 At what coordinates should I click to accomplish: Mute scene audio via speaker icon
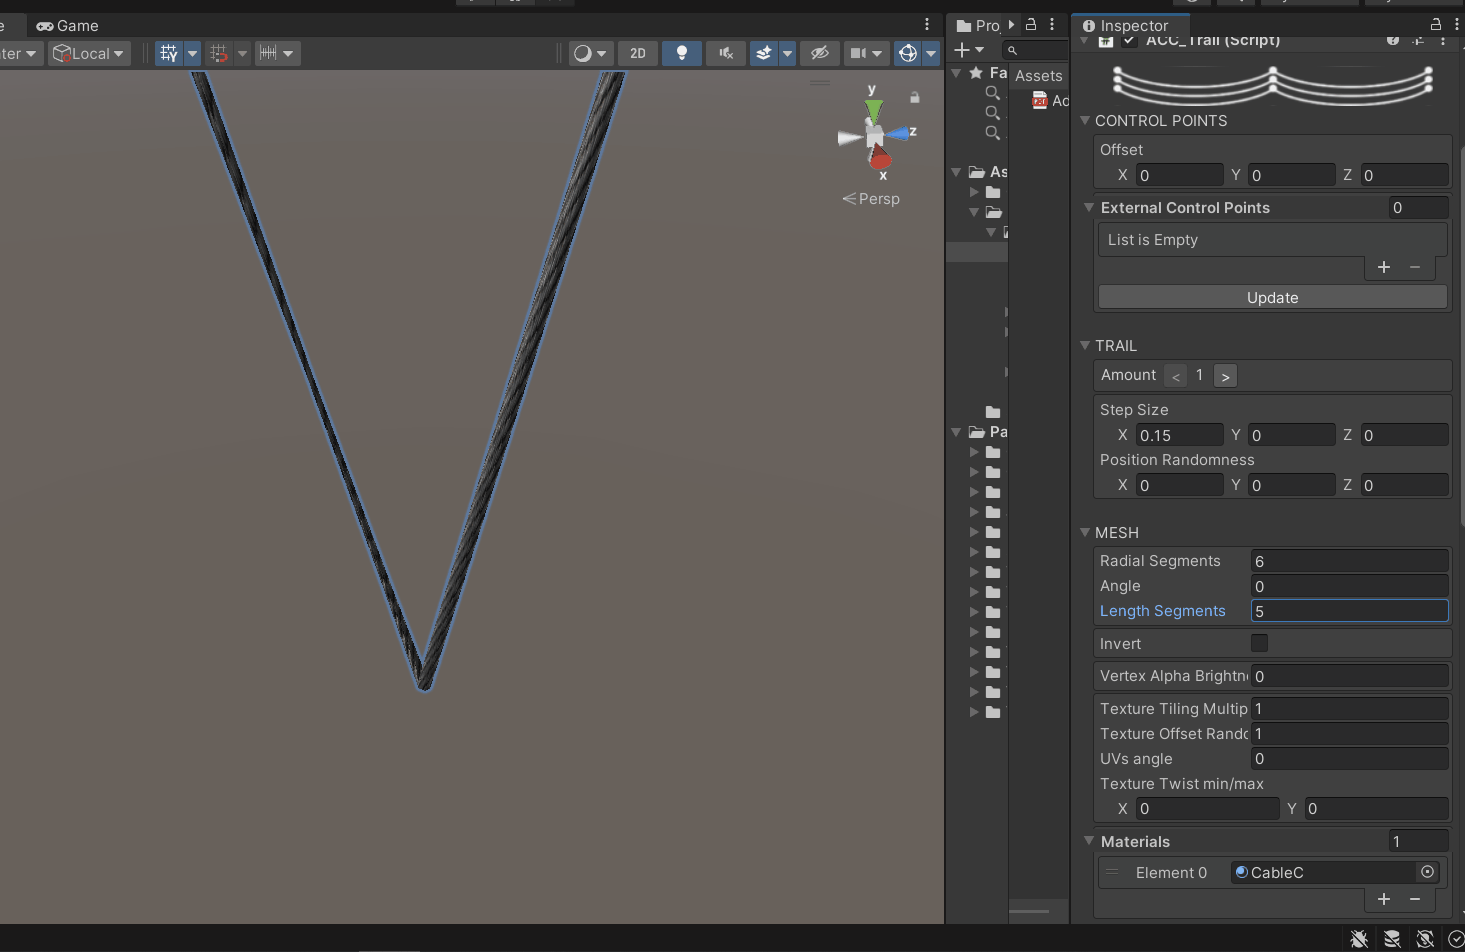tap(726, 54)
